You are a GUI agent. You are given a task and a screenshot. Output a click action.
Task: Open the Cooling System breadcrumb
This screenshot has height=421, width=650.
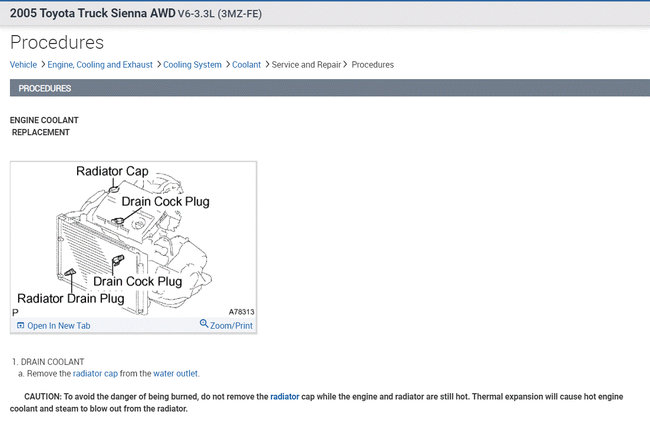coord(192,65)
